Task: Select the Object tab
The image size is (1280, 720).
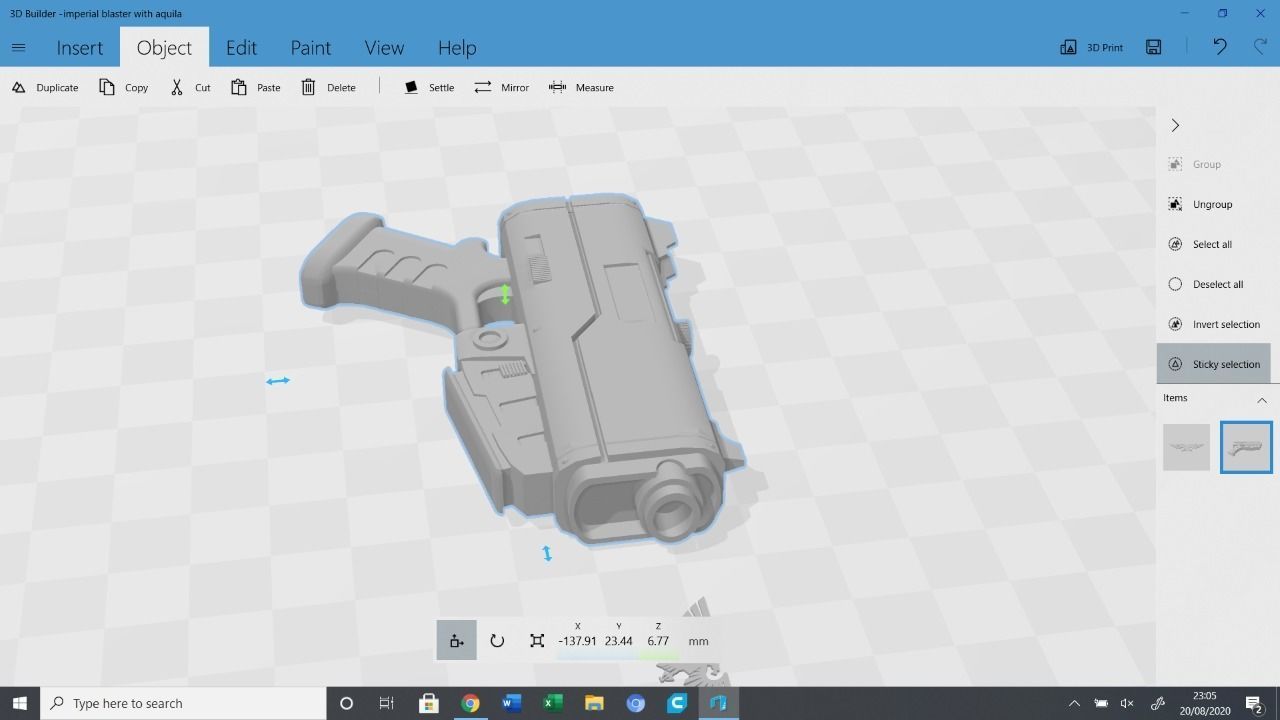Action: coord(164,47)
